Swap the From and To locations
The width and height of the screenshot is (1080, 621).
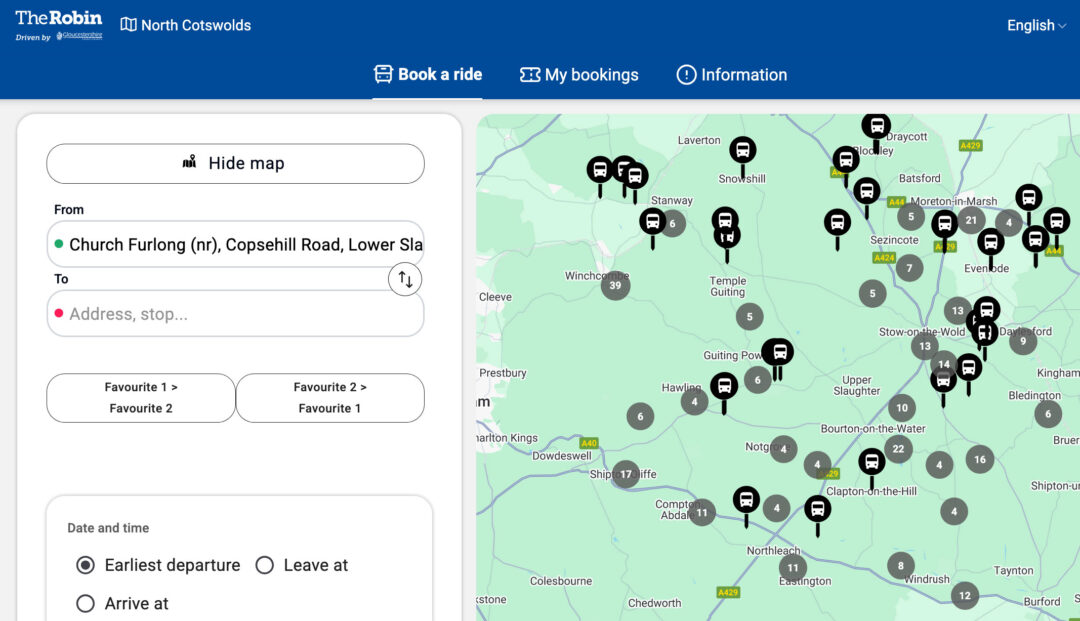pyautogui.click(x=405, y=280)
